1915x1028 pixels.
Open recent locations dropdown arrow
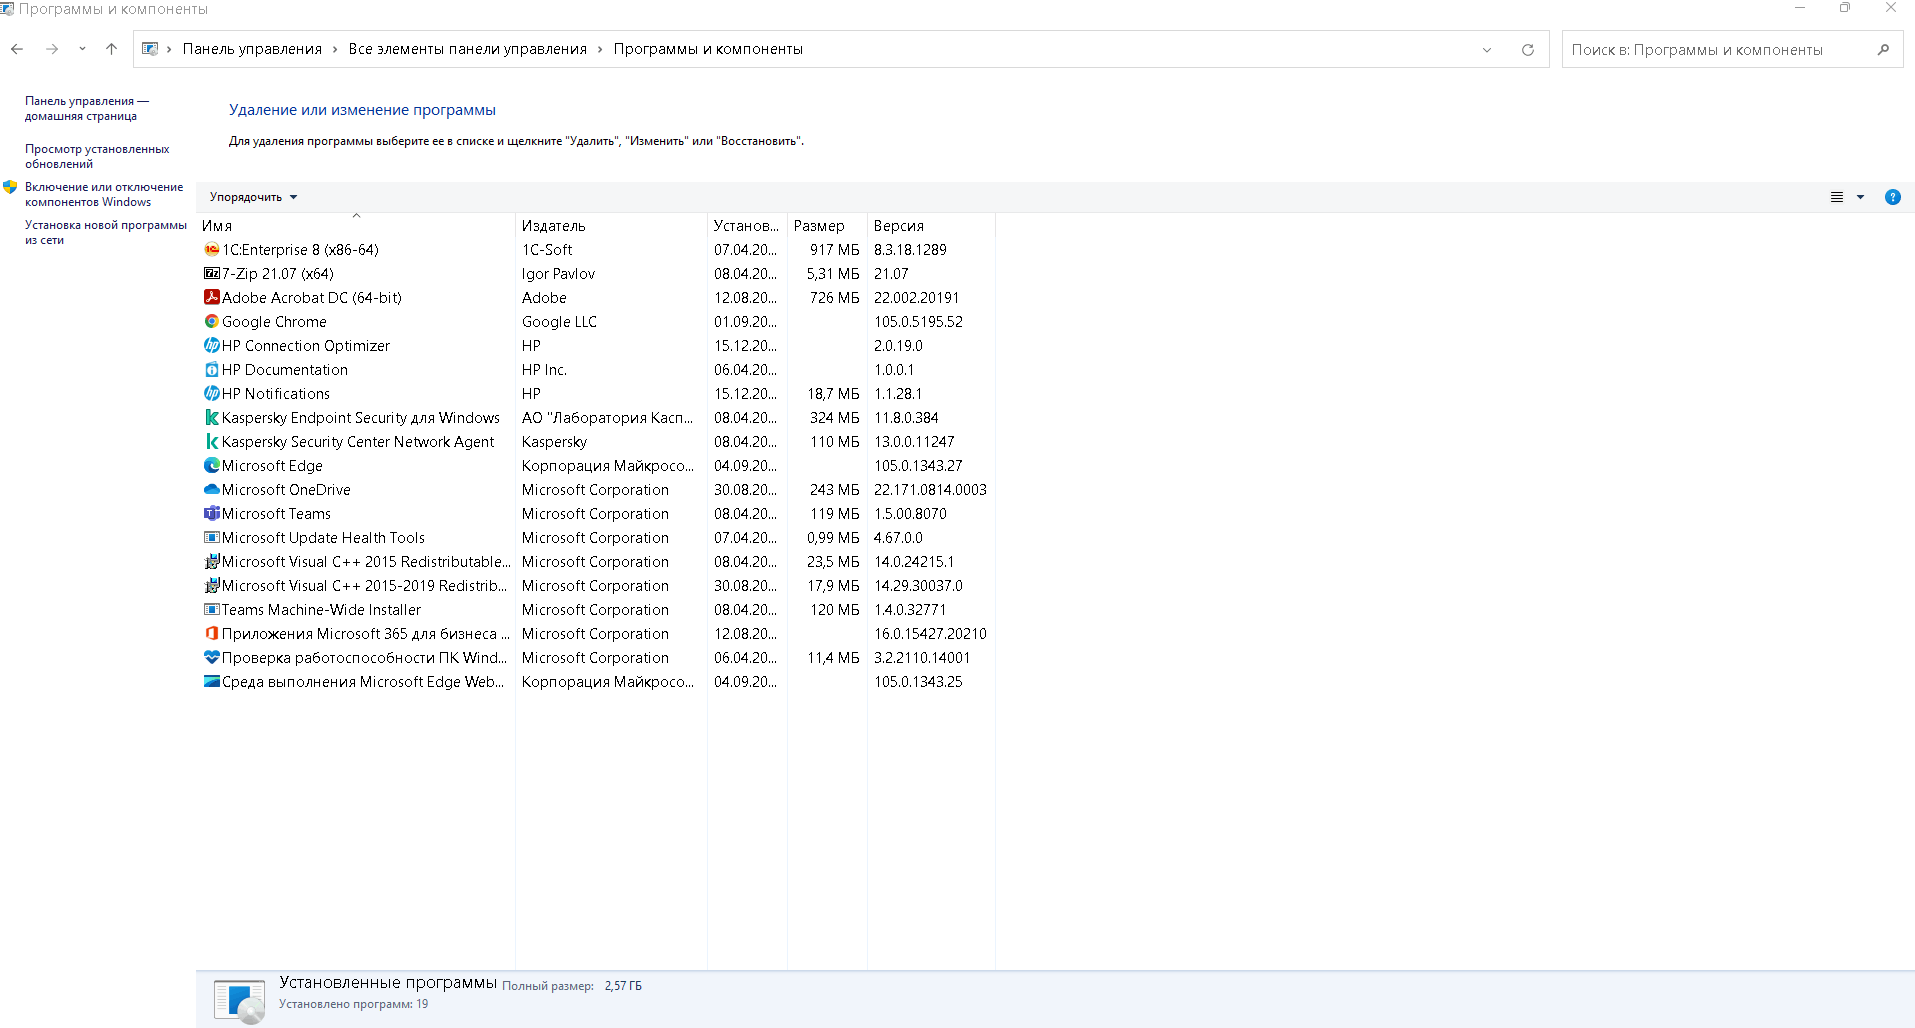[x=82, y=49]
